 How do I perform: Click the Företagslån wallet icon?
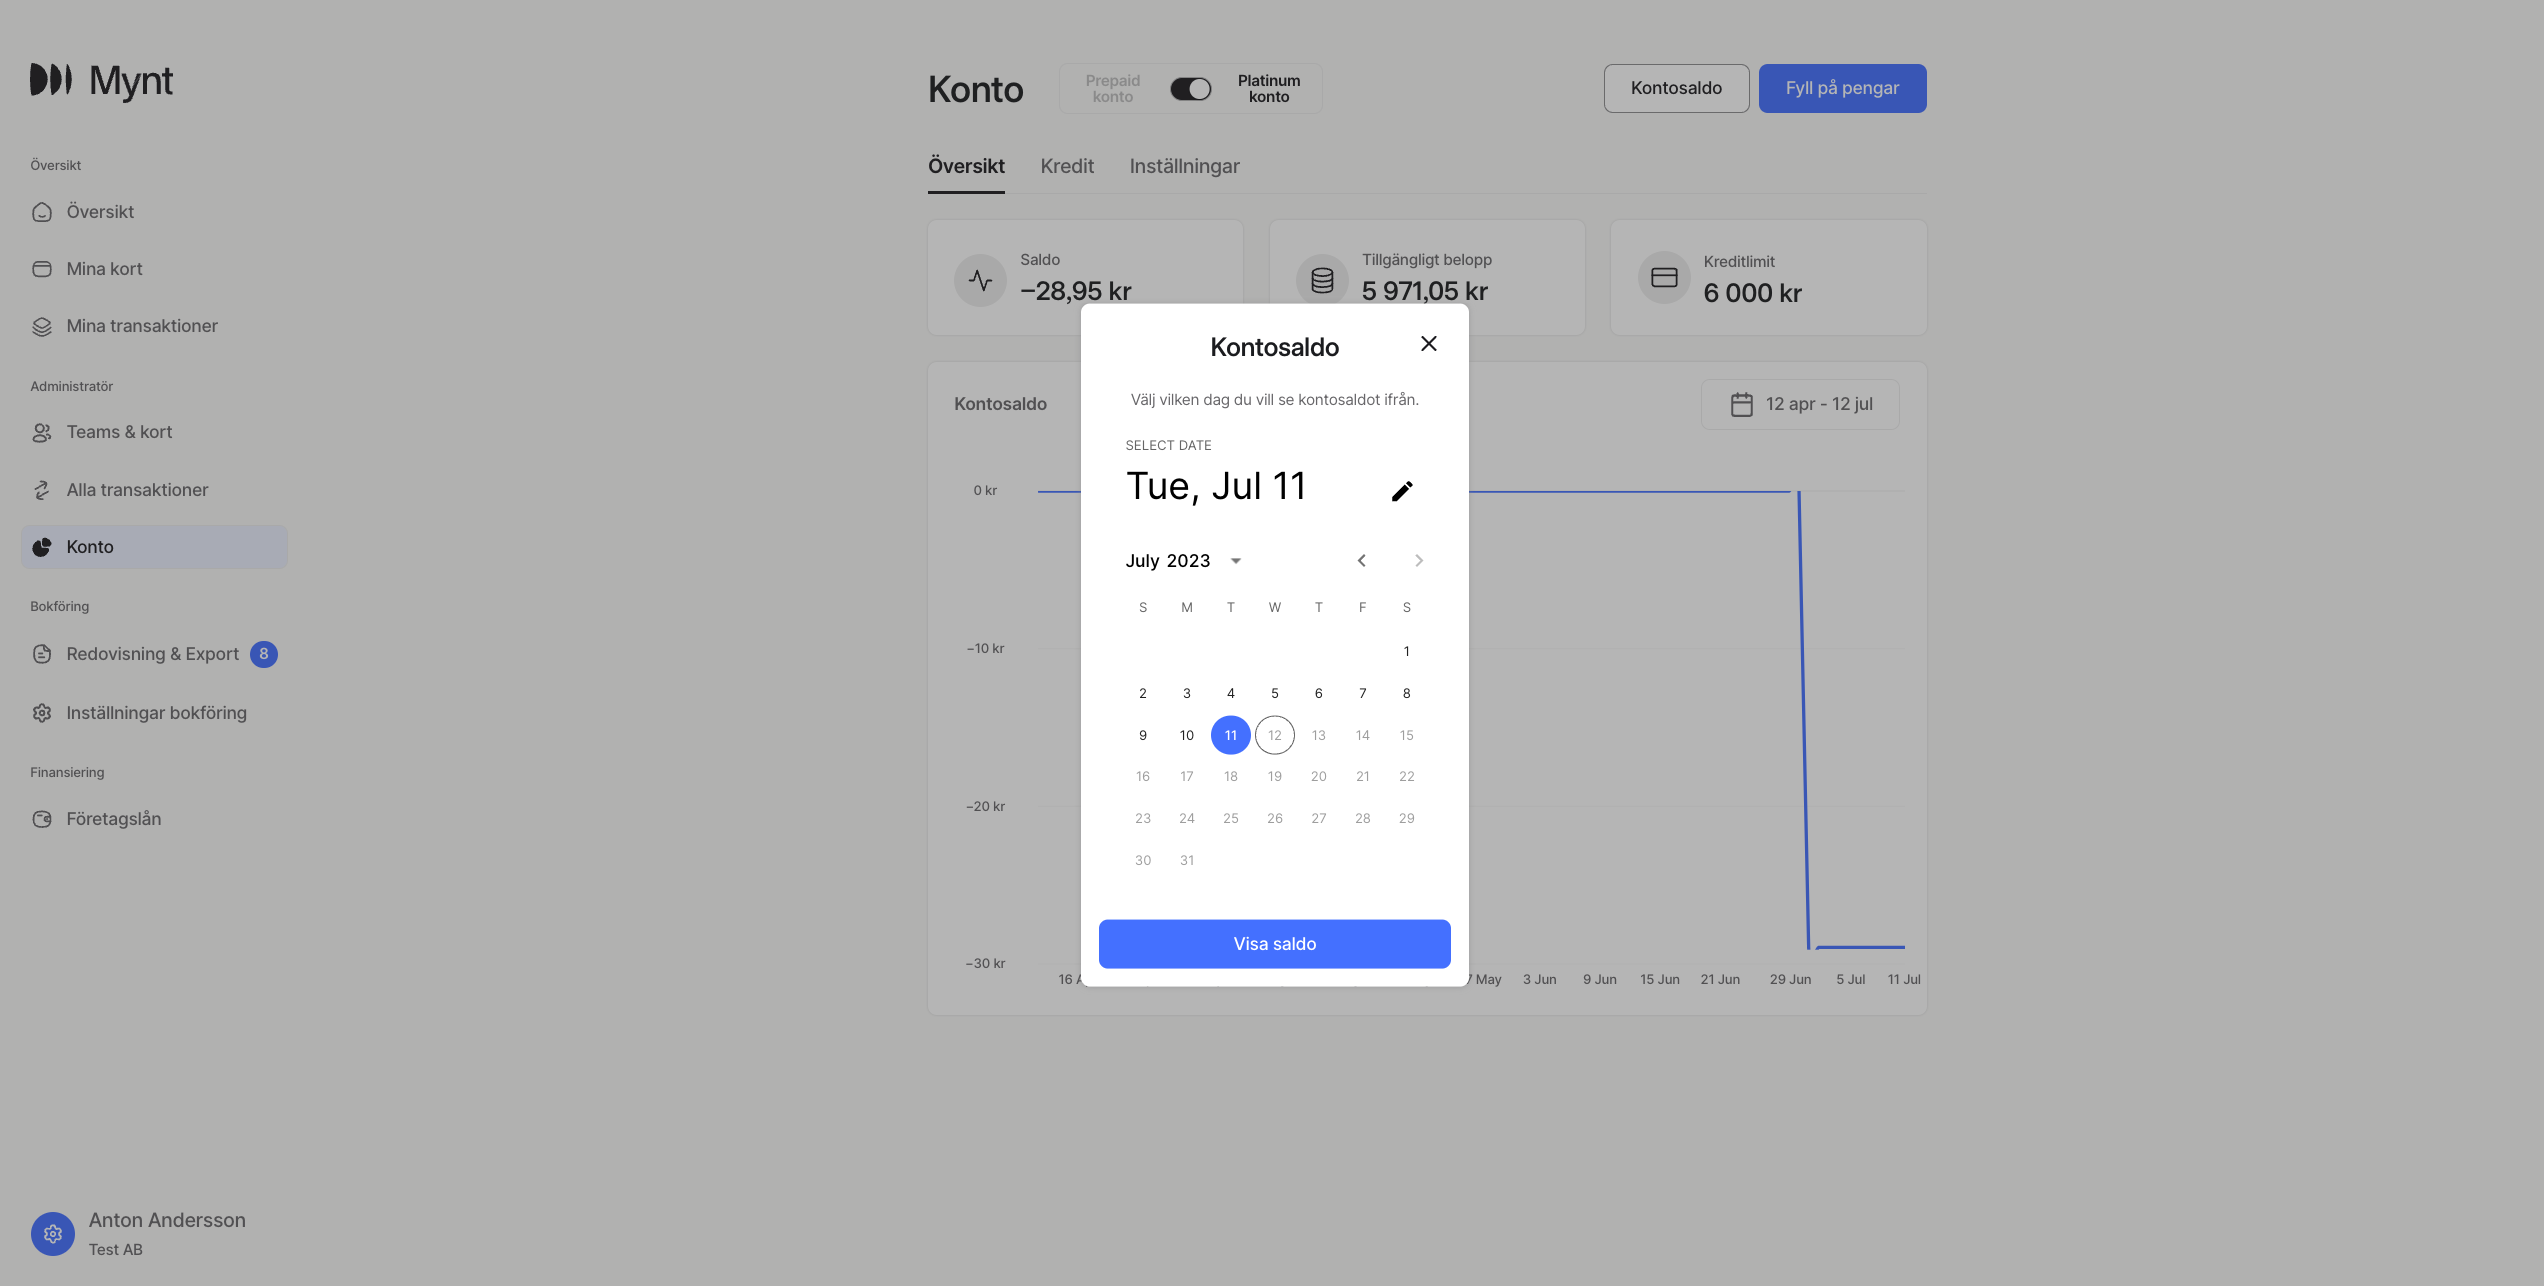point(42,819)
